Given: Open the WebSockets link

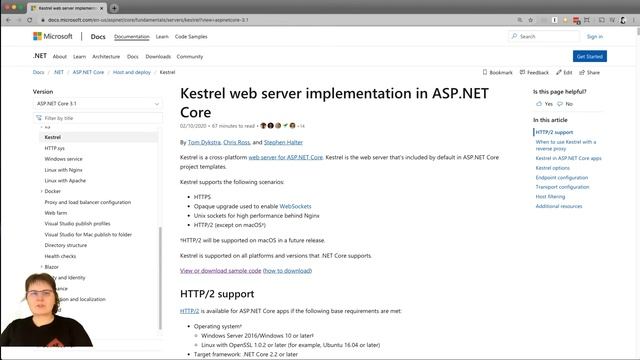Looking at the screenshot, I should pos(296,207).
